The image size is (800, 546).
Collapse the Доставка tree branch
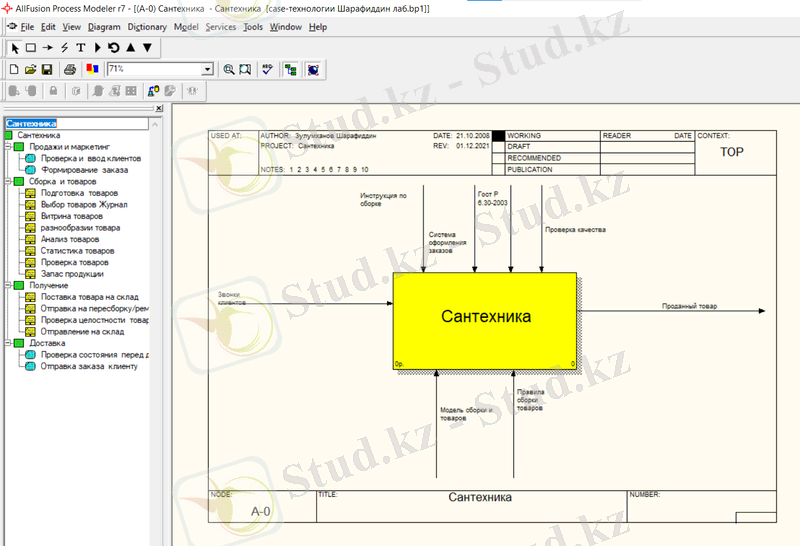click(8, 343)
